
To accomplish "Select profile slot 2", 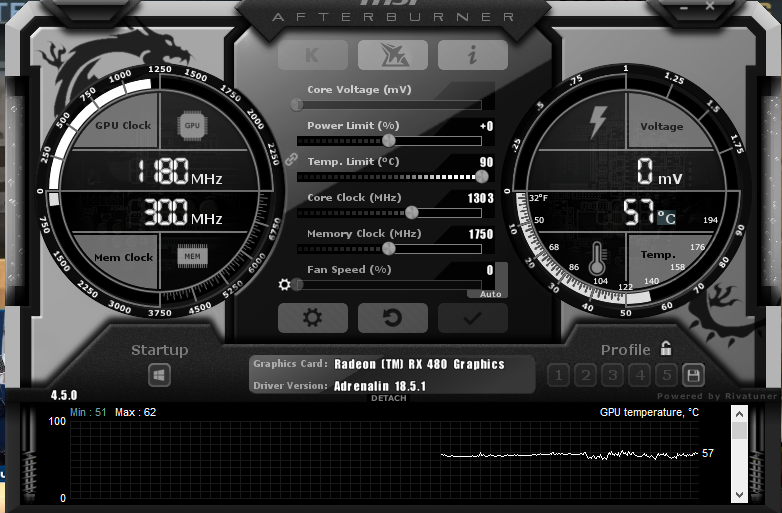I will pos(586,375).
